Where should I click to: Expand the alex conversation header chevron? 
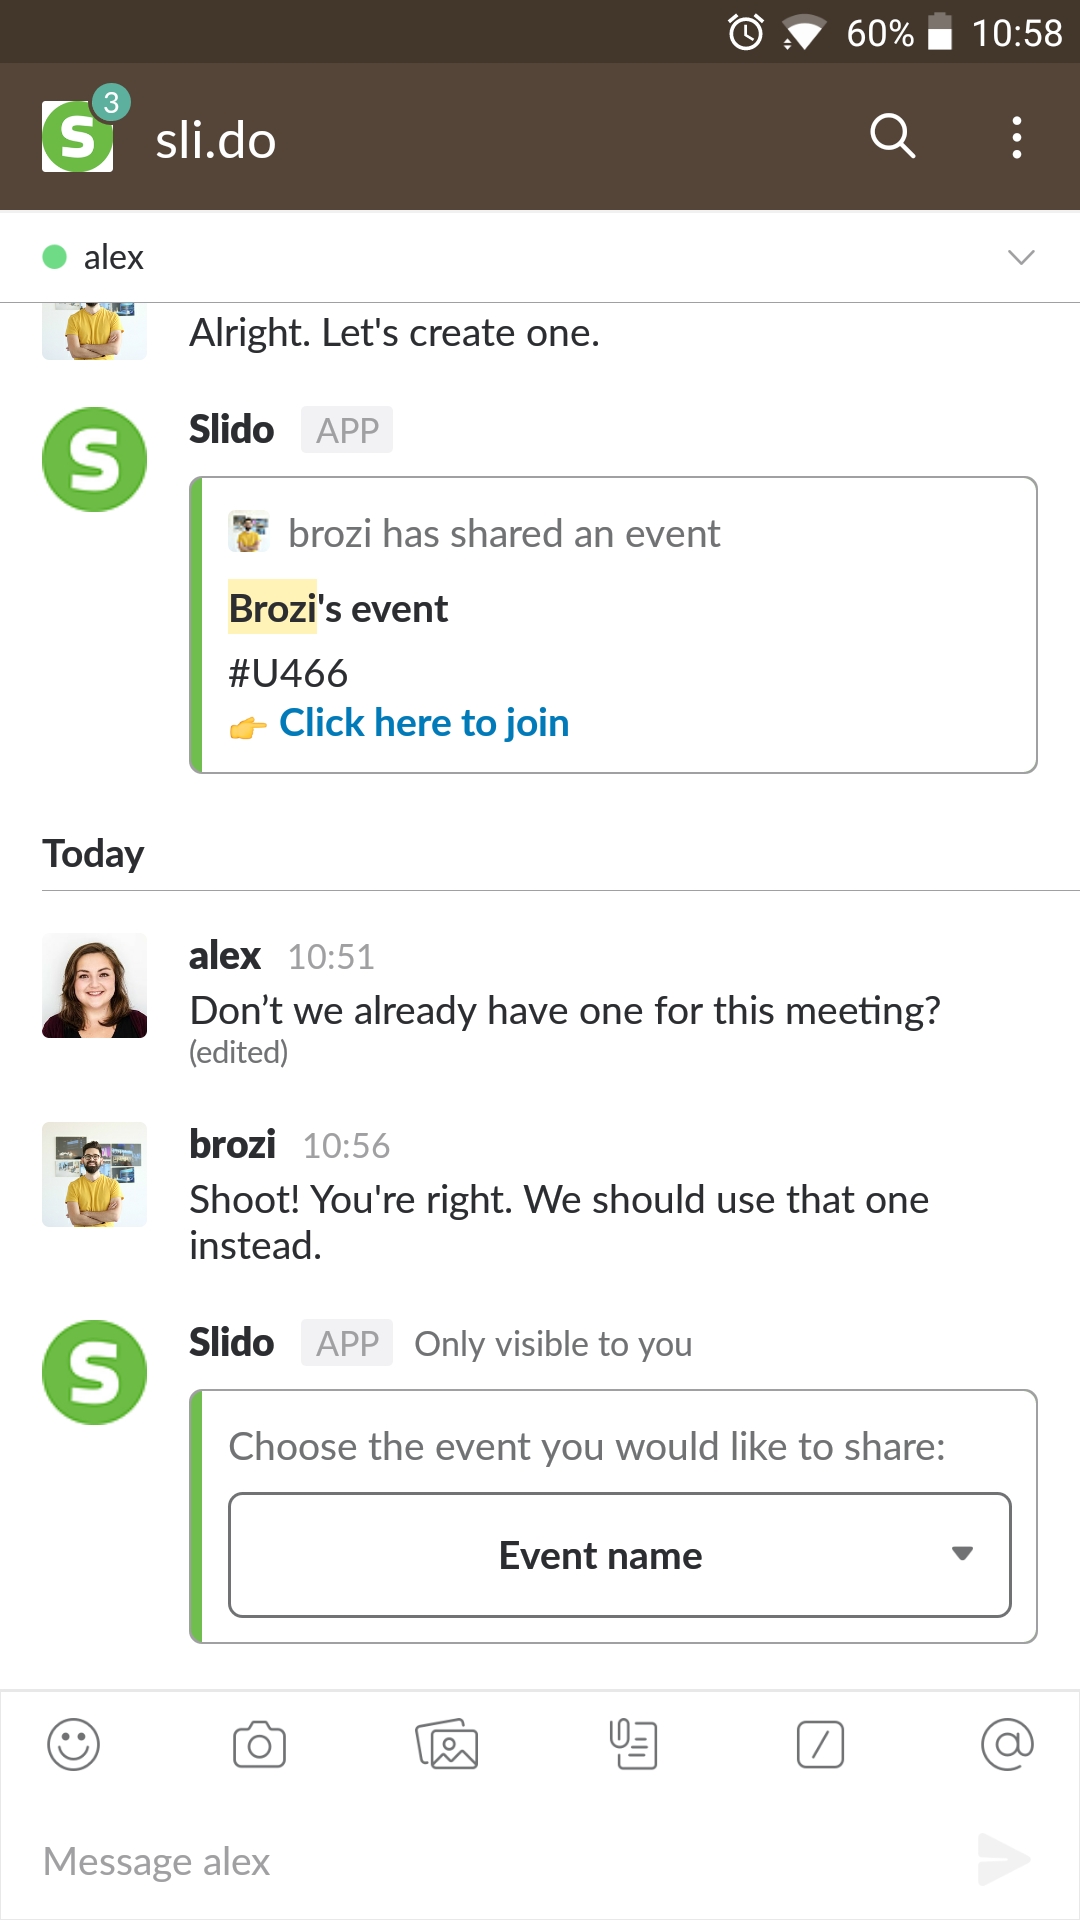pos(1021,257)
